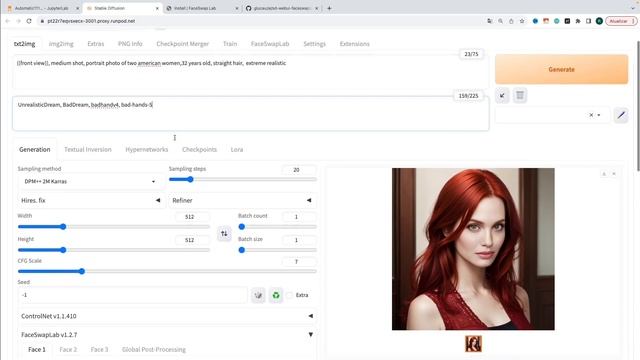Click the Sampling steps number field
640x360 pixels.
[298, 169]
